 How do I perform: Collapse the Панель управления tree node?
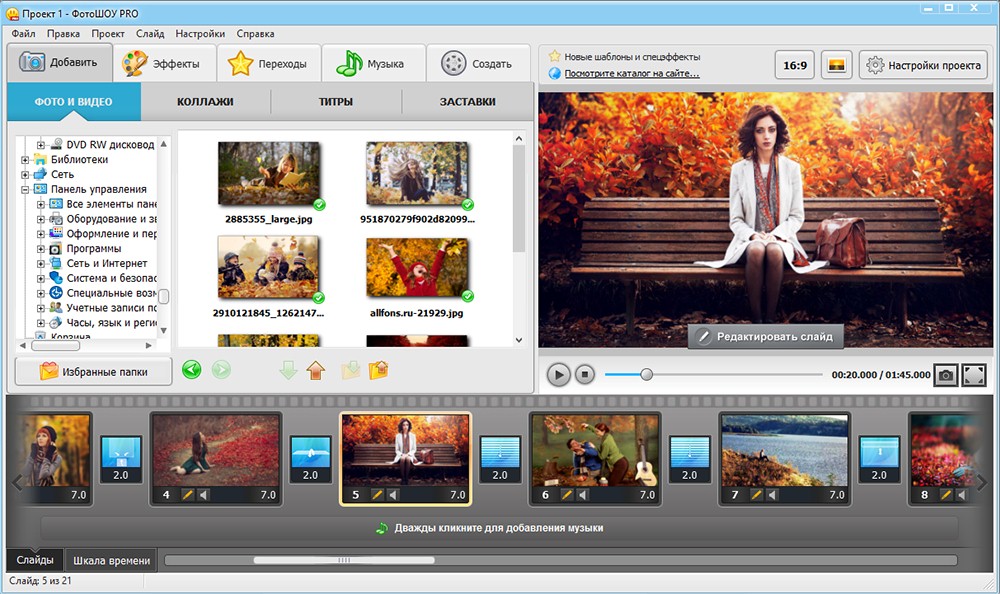26,189
